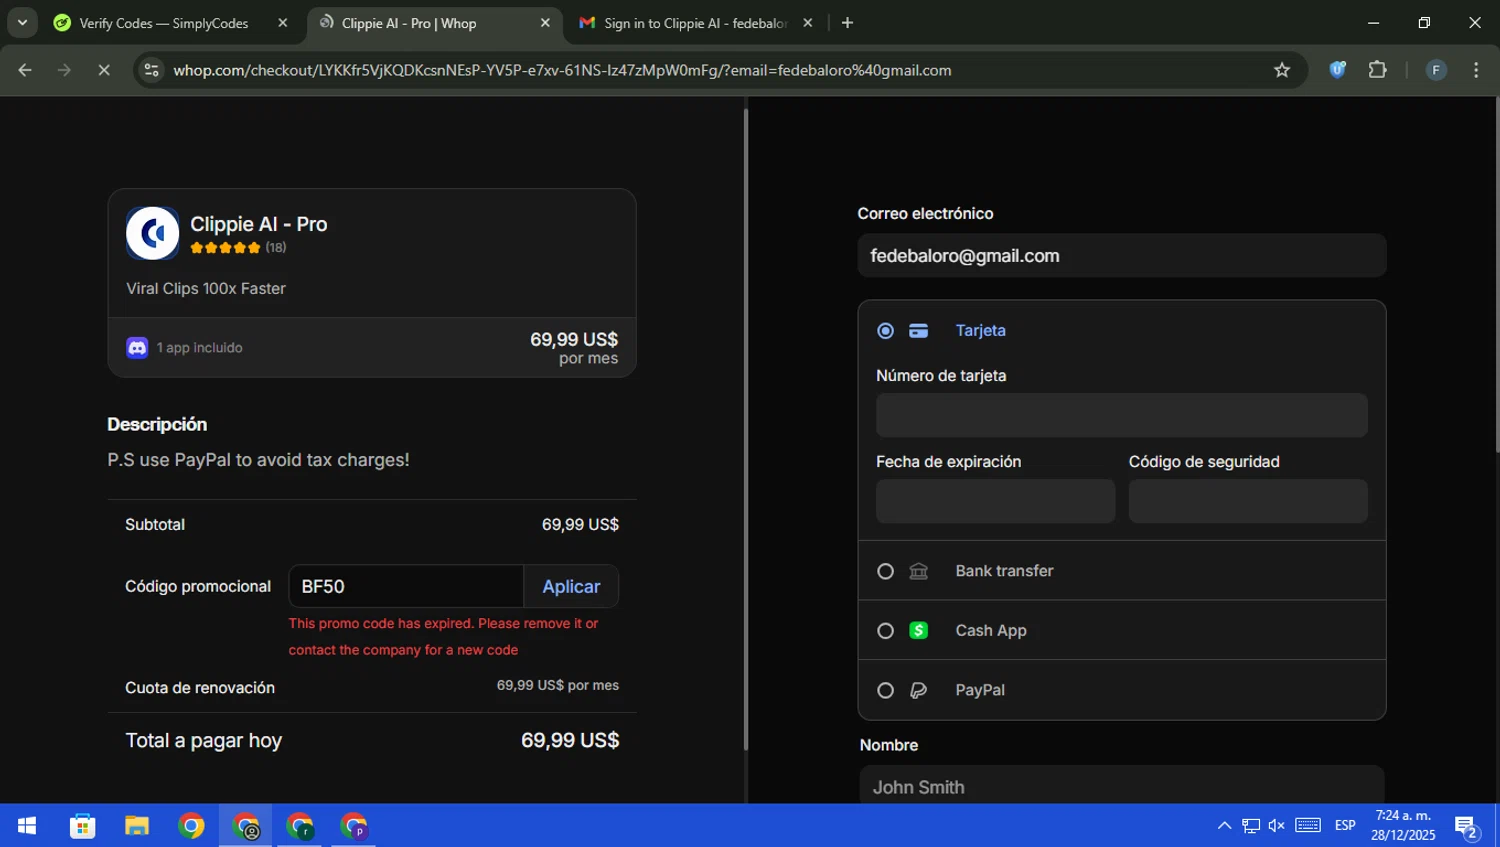
Task: Open the first Chrome taskbar icon
Action: (x=191, y=826)
